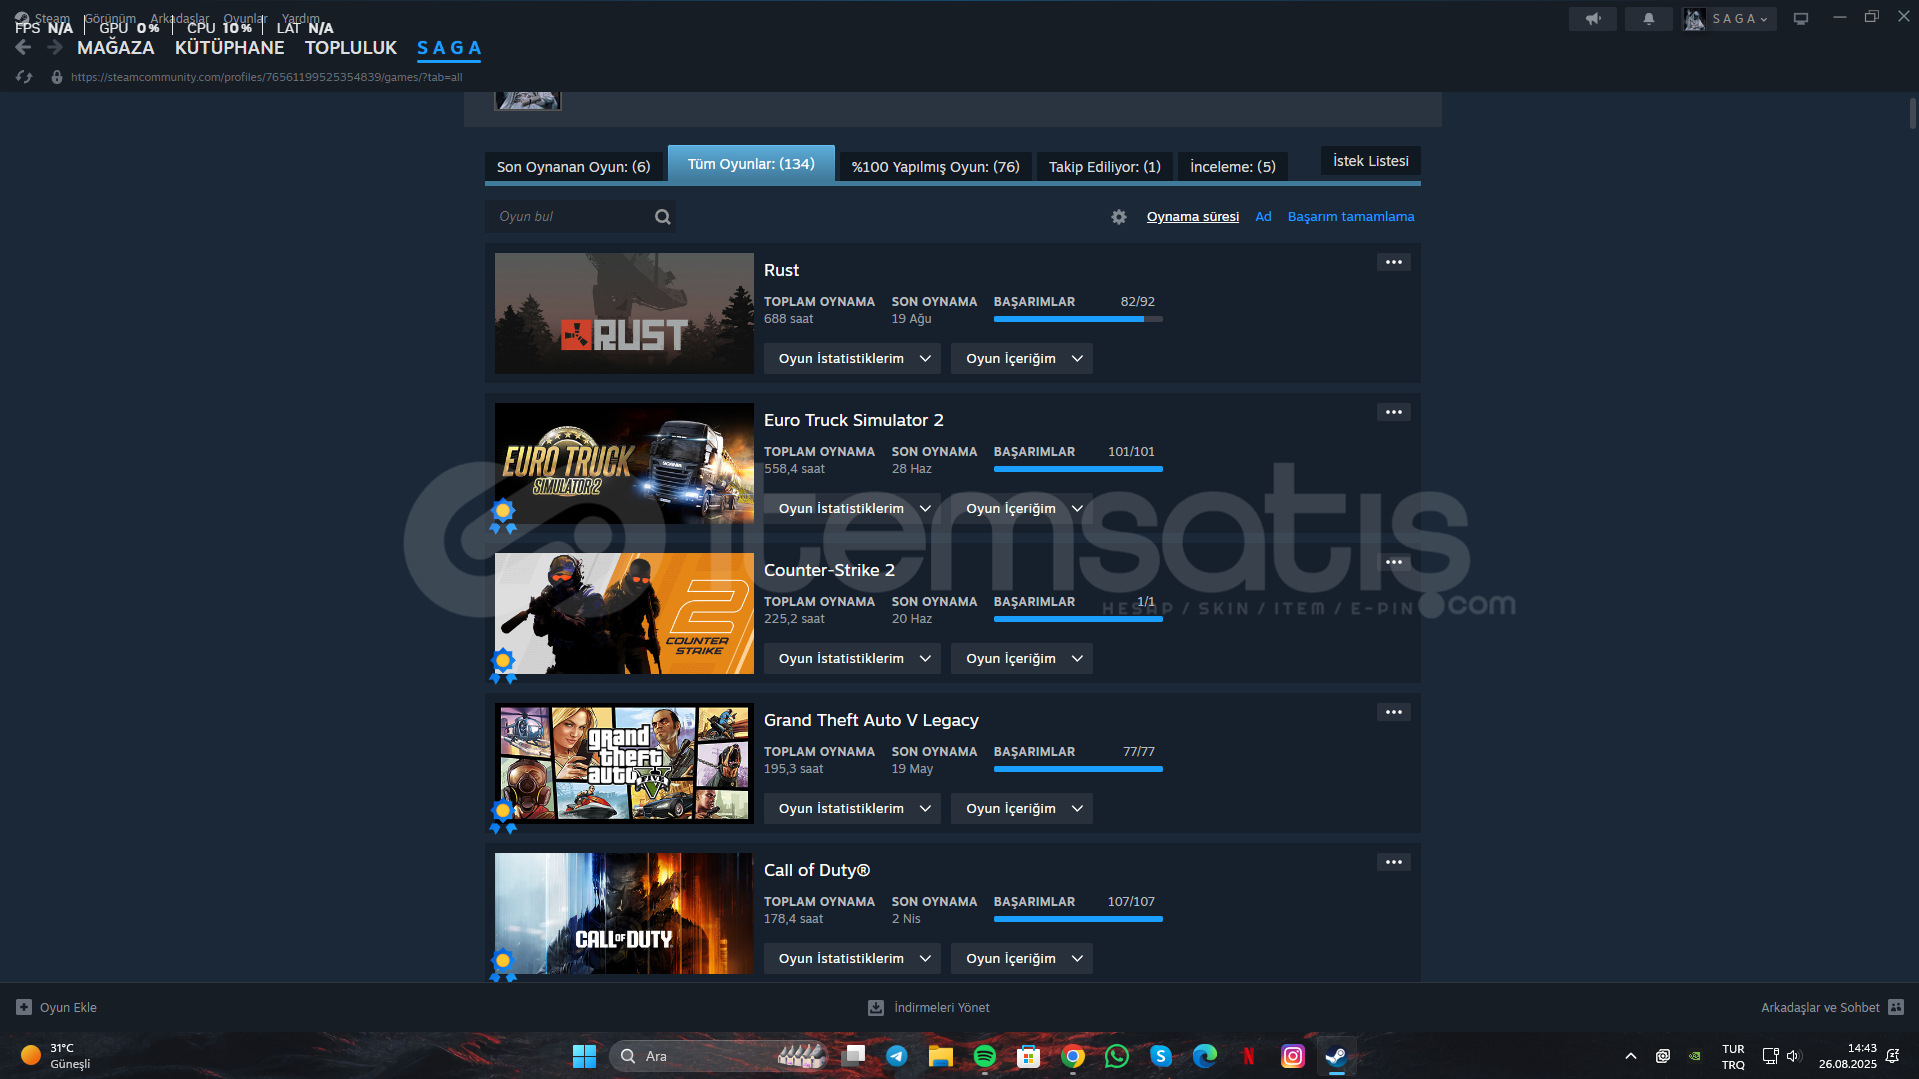
Task: Click the search magnifier in Oyun bul
Action: pos(662,217)
